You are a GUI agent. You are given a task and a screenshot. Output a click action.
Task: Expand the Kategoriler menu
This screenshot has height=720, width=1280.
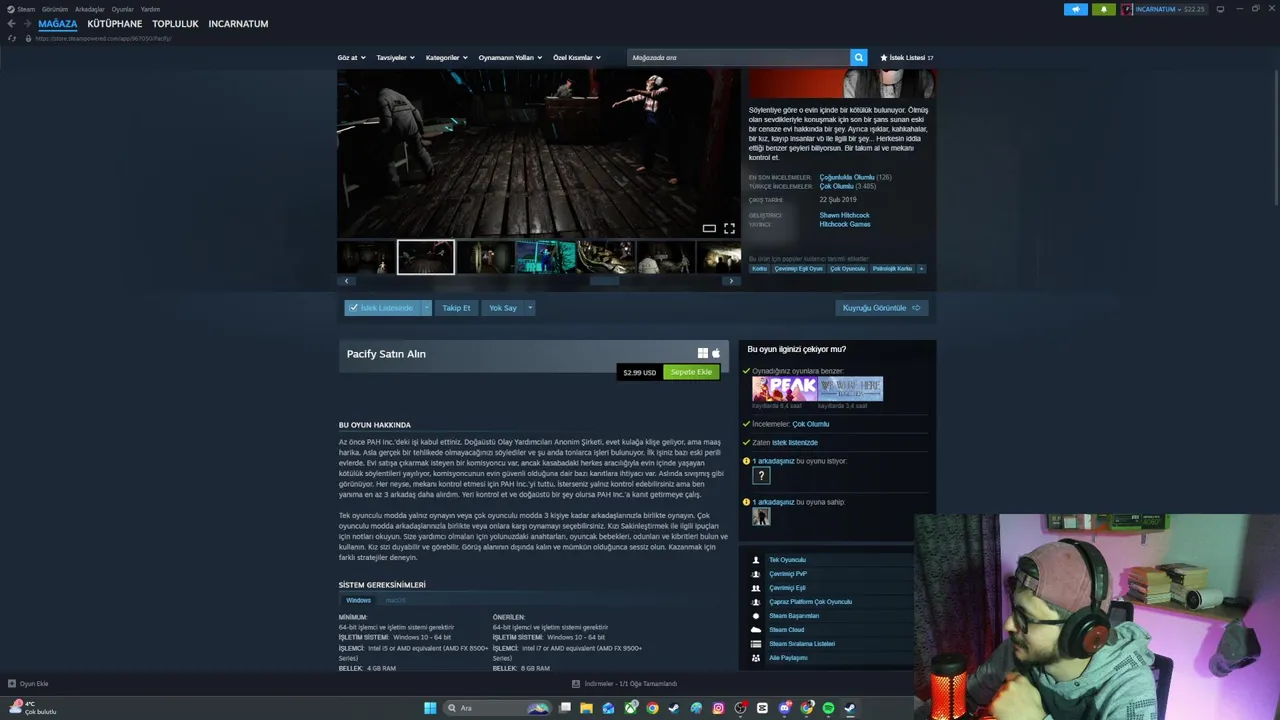coord(447,58)
